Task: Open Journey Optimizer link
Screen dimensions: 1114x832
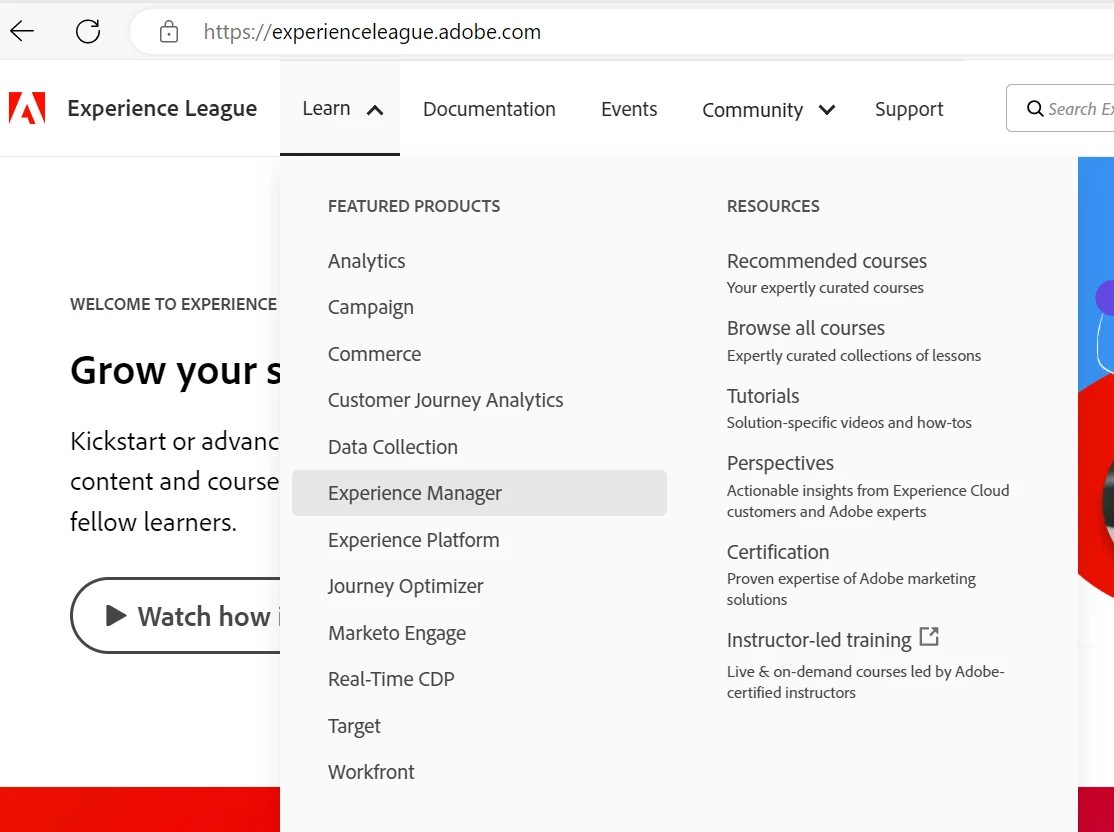Action: click(x=405, y=586)
